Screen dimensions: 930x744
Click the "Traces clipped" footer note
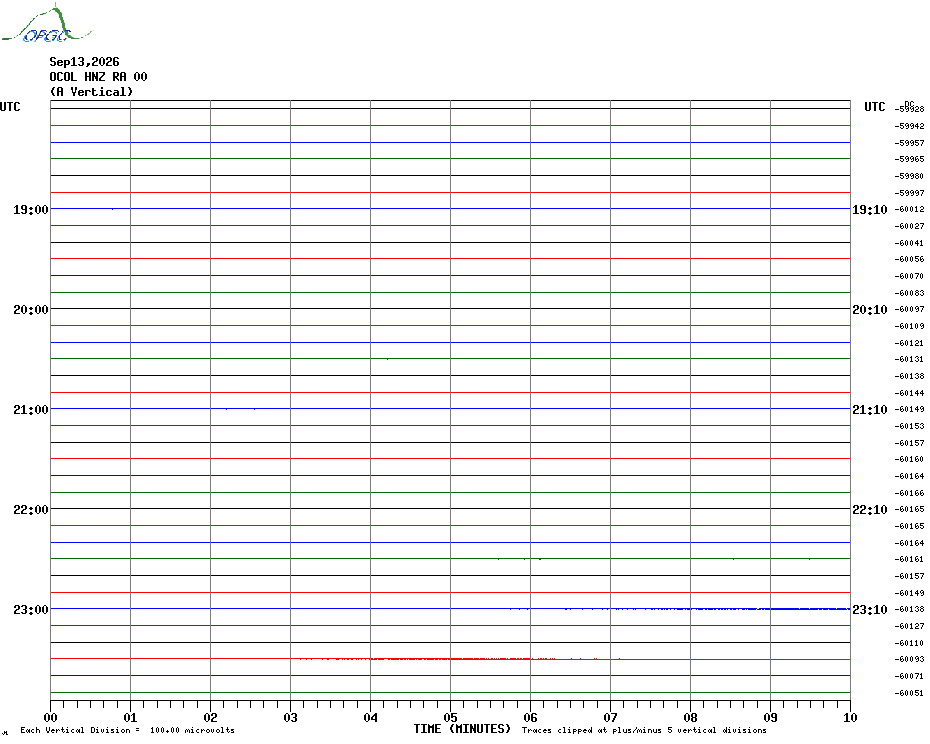click(644, 730)
